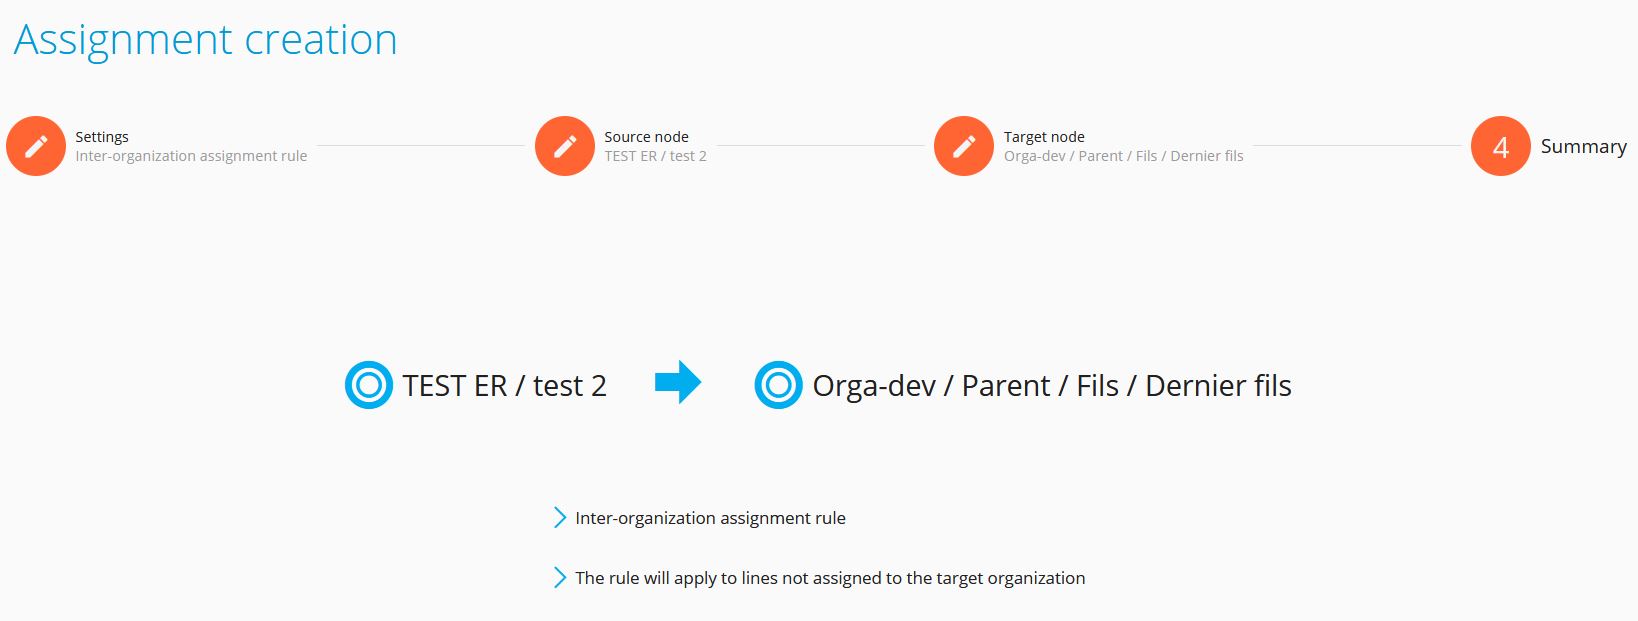This screenshot has height=621, width=1638.
Task: Click the step subtitle TEST ER / test 2
Action: click(x=655, y=156)
